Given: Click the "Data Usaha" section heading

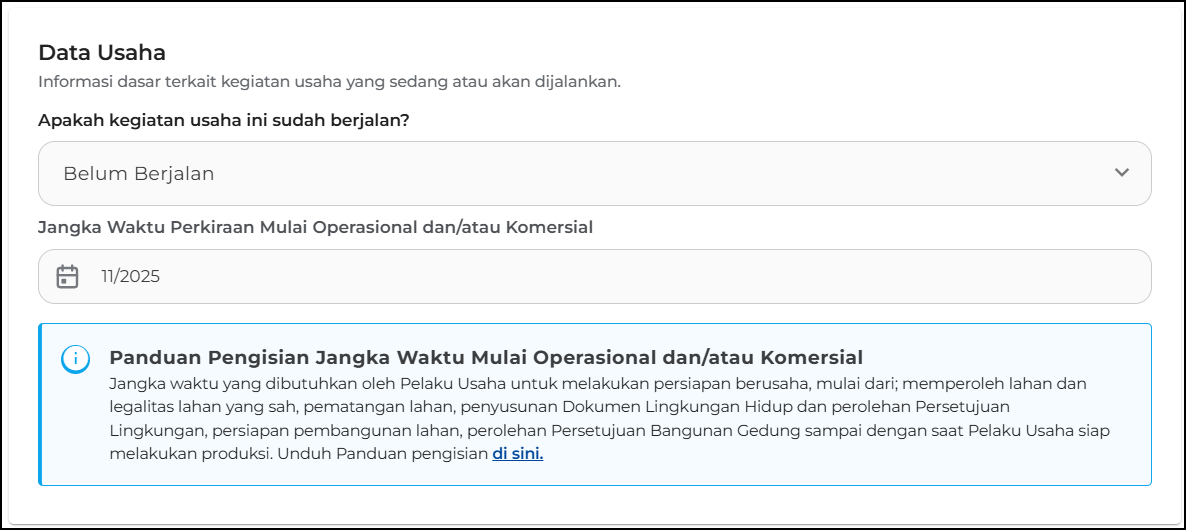Looking at the screenshot, I should tap(102, 52).
